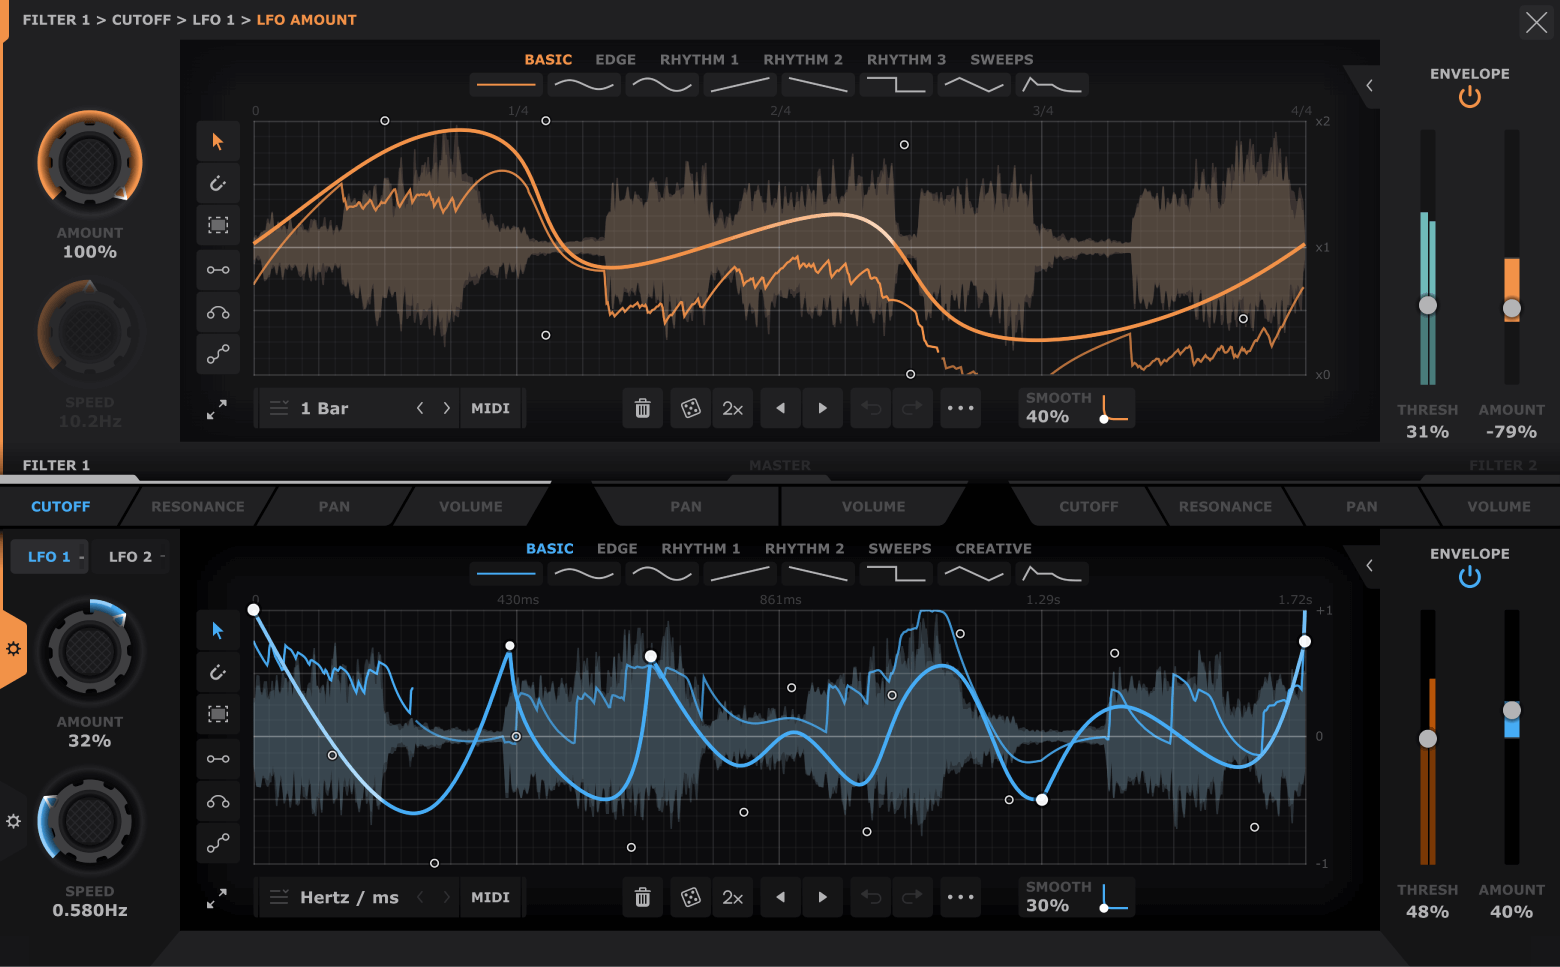Viewport: 1560px width, 967px height.
Task: Open the Hertz / ms mode selector
Action: 349,897
